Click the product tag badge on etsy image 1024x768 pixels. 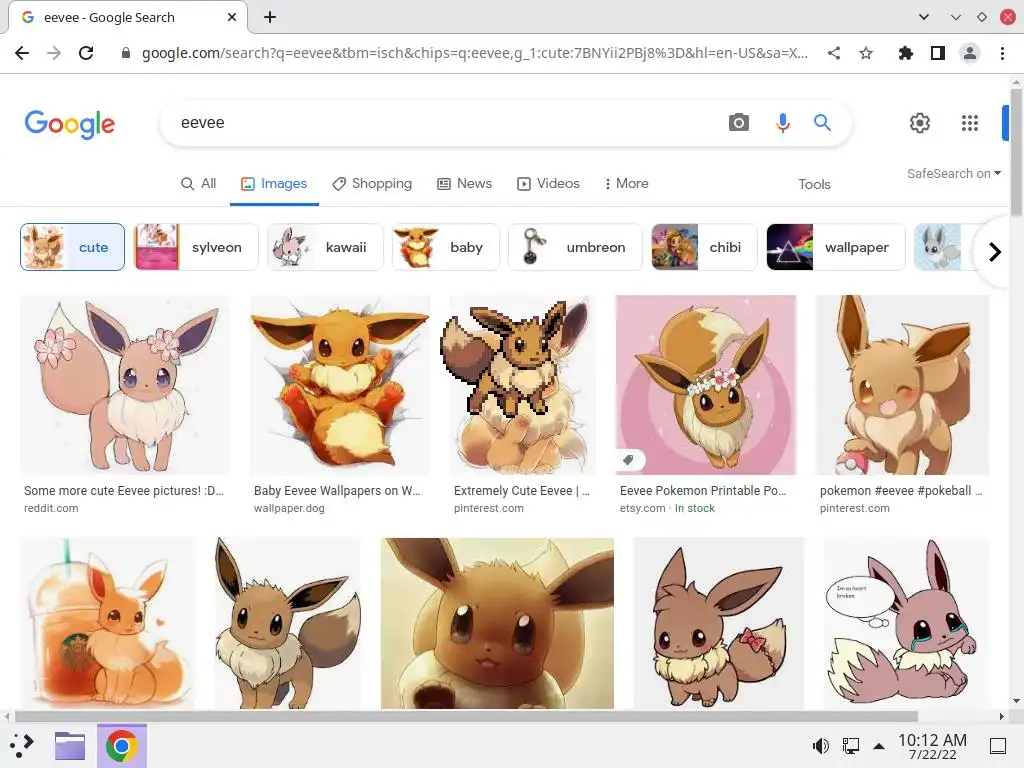pyautogui.click(x=629, y=460)
